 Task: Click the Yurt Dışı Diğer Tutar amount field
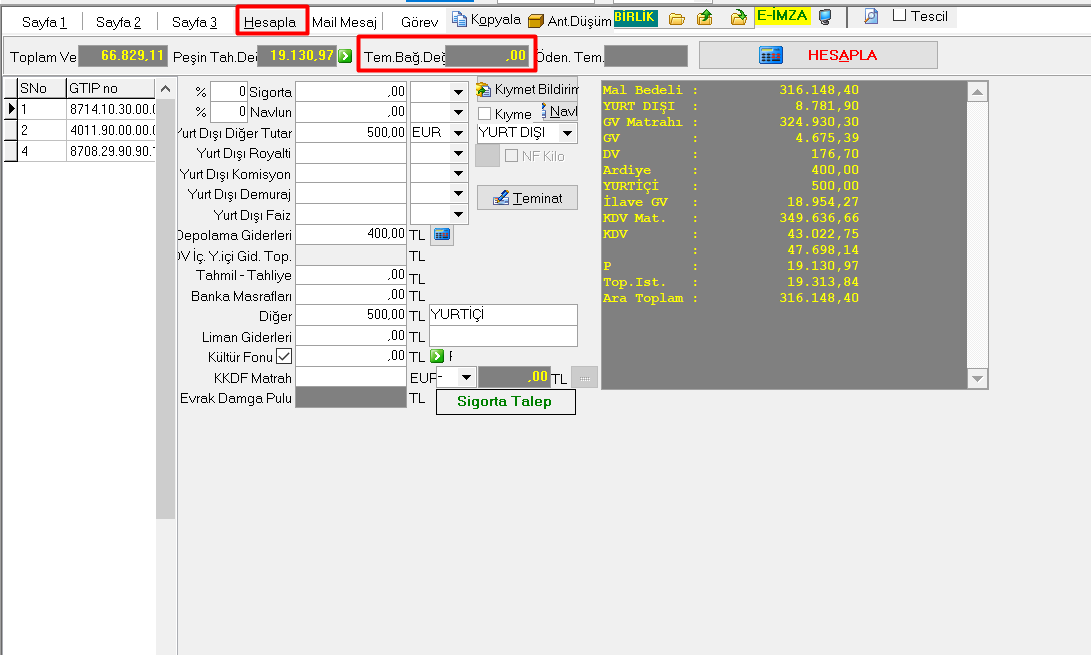[x=351, y=133]
